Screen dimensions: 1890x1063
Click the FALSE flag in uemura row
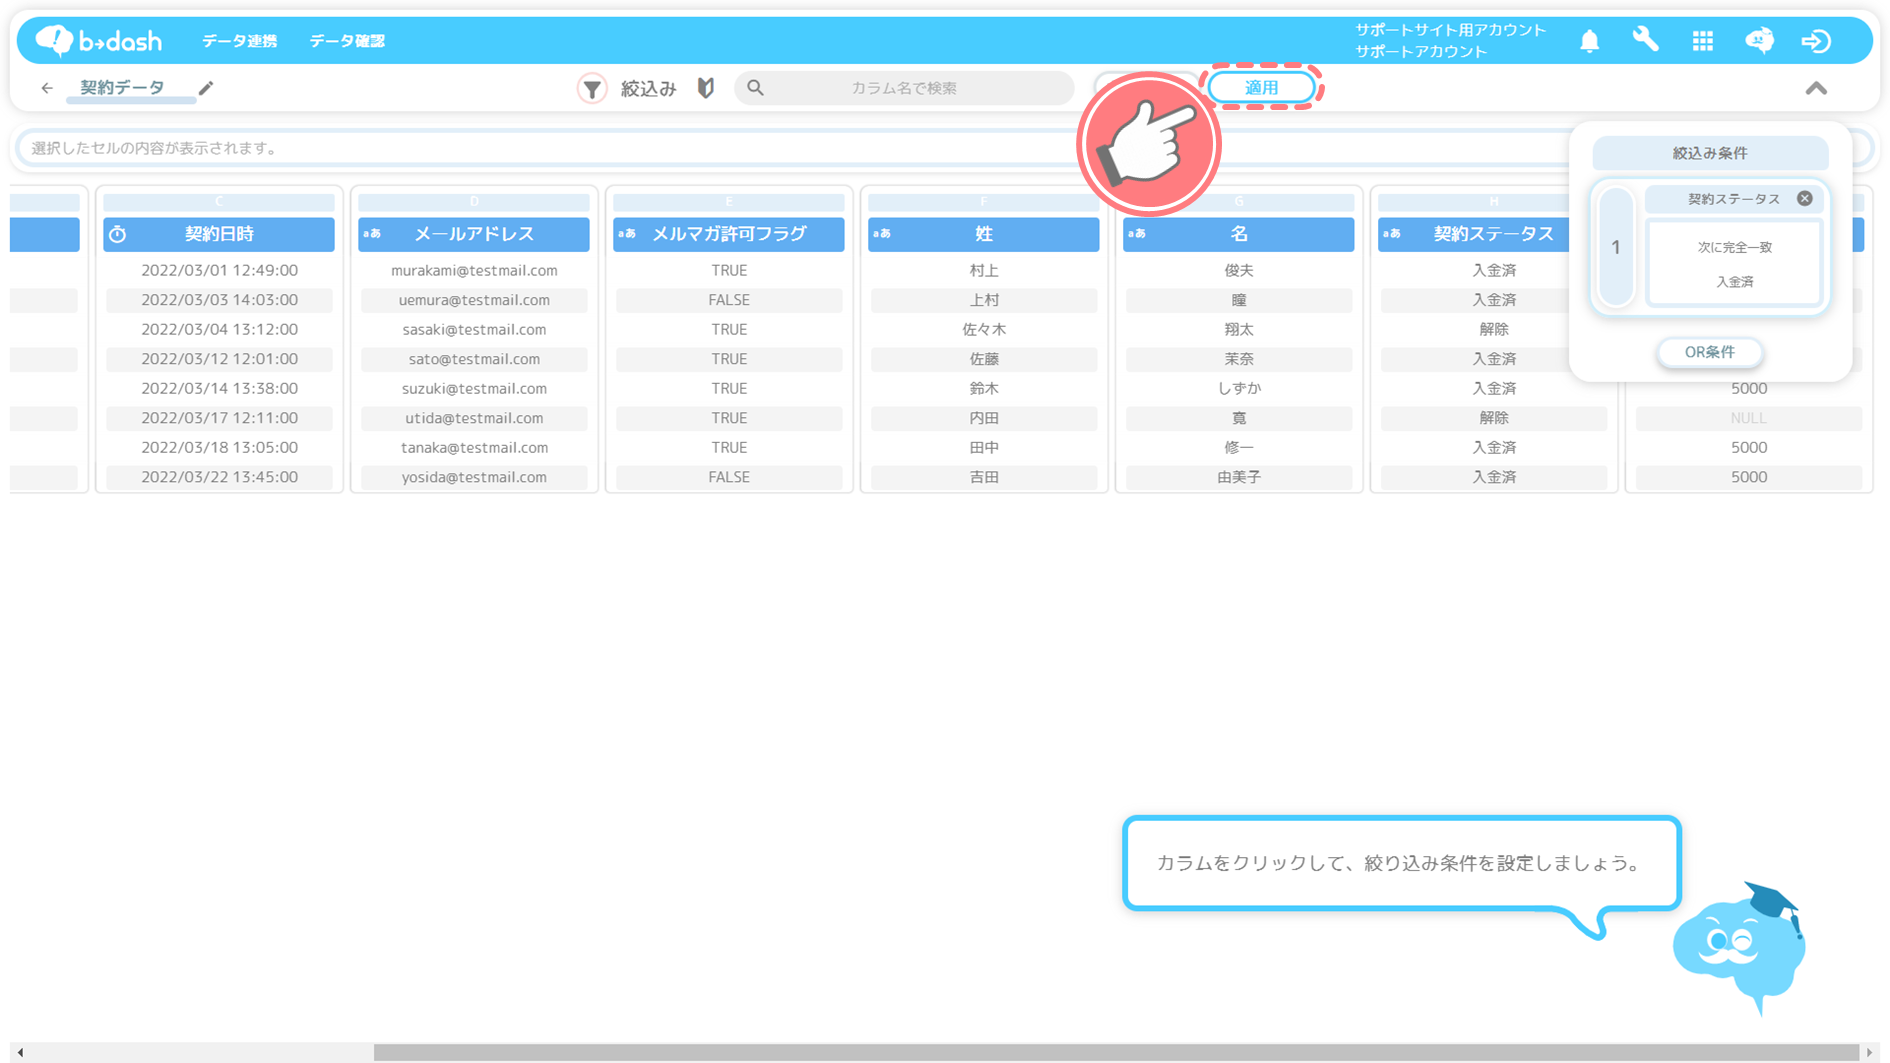pos(729,300)
